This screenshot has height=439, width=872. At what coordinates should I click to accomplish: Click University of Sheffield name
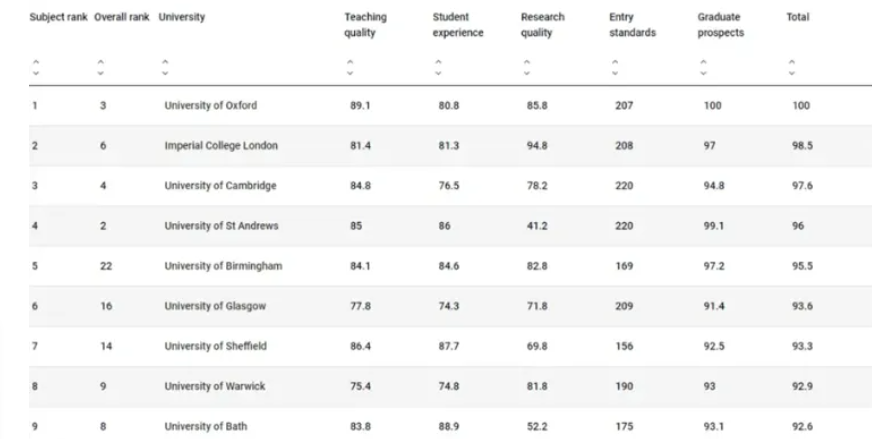pyautogui.click(x=216, y=346)
